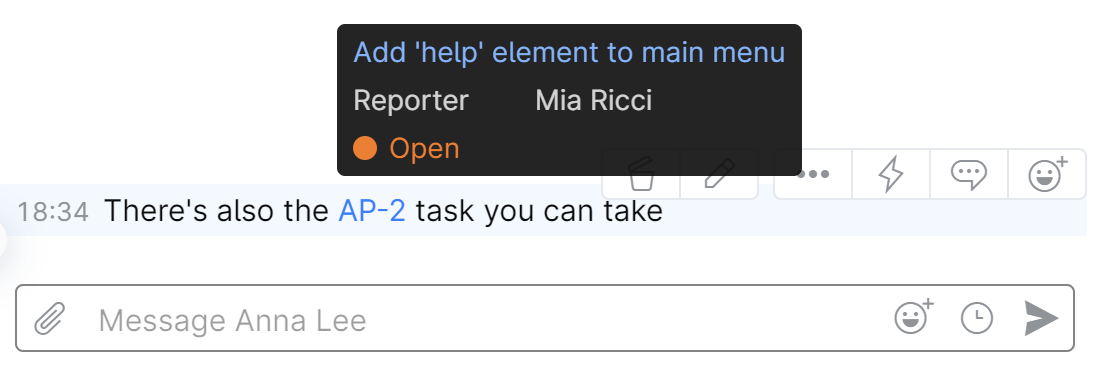The image size is (1097, 377).
Task: Delete the message with trash icon
Action: coord(641,174)
